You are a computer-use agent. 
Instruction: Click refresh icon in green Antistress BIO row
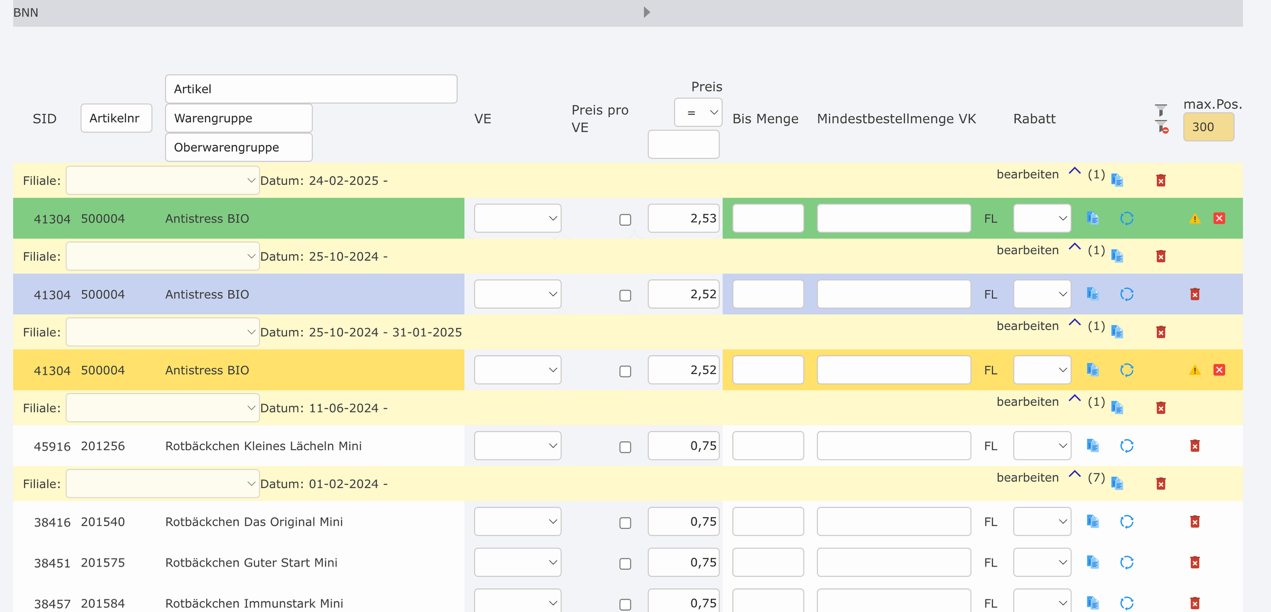(1127, 218)
